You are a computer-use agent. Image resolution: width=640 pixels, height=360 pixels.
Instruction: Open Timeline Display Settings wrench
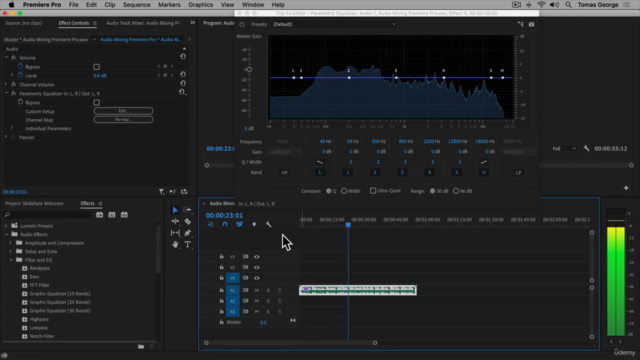pos(268,224)
